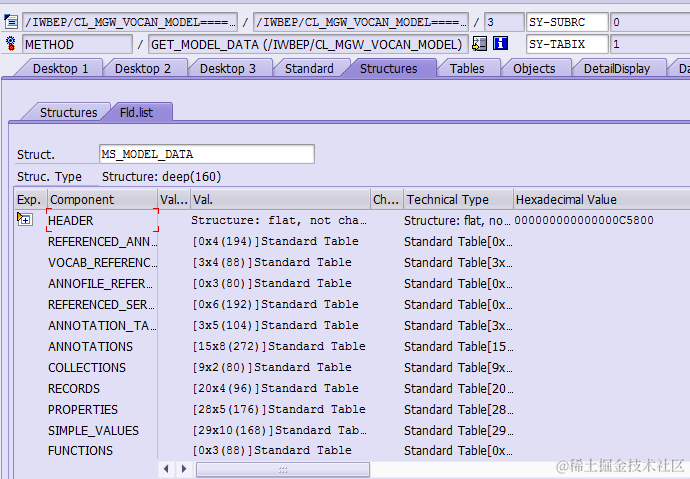The width and height of the screenshot is (690, 479).
Task: Click the horizontal scroll left arrow
Action: coord(166,469)
